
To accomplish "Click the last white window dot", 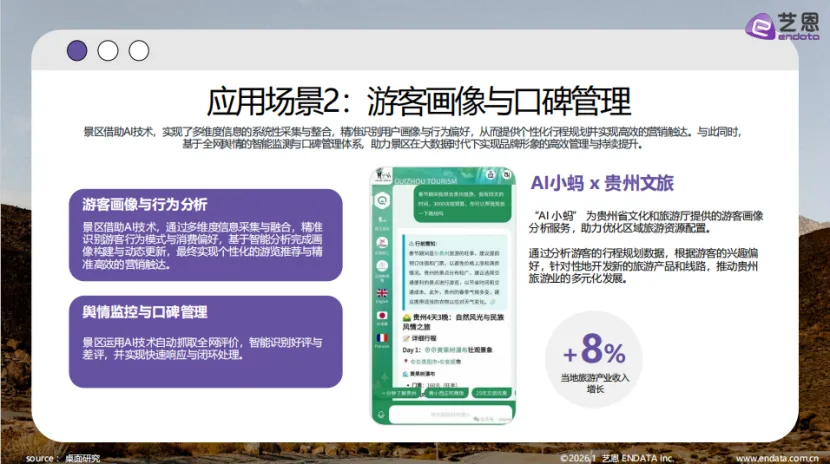I will pyautogui.click(x=139, y=51).
